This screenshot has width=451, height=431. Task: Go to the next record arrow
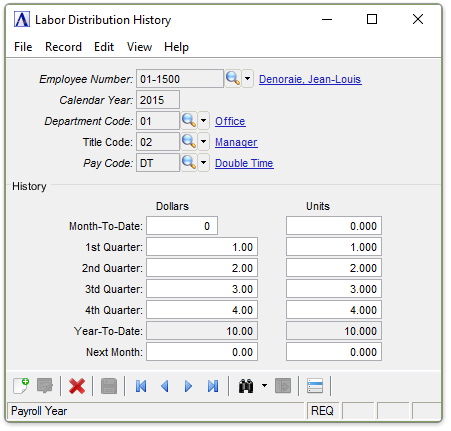pyautogui.click(x=188, y=386)
